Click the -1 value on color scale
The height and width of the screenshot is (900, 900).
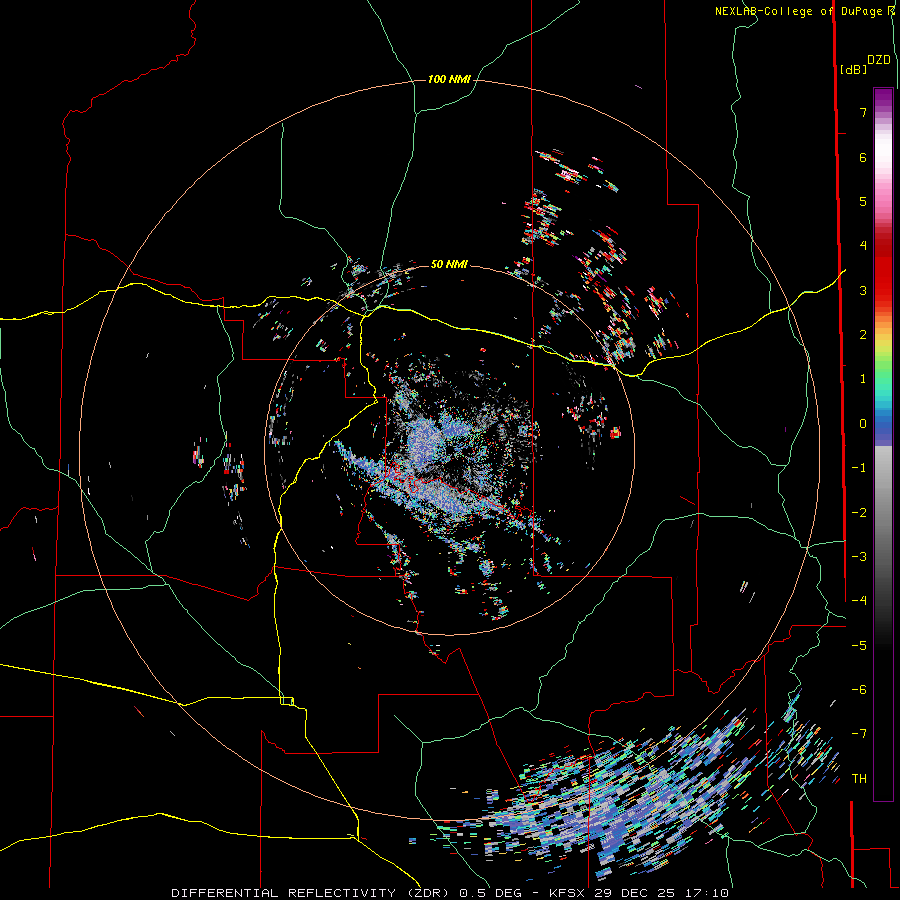[859, 468]
